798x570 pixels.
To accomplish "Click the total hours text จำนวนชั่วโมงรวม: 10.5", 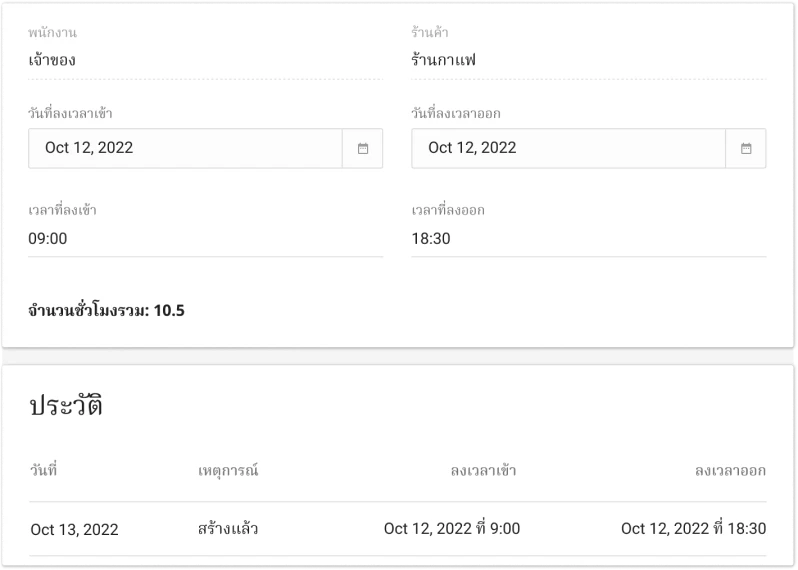I will tap(106, 311).
